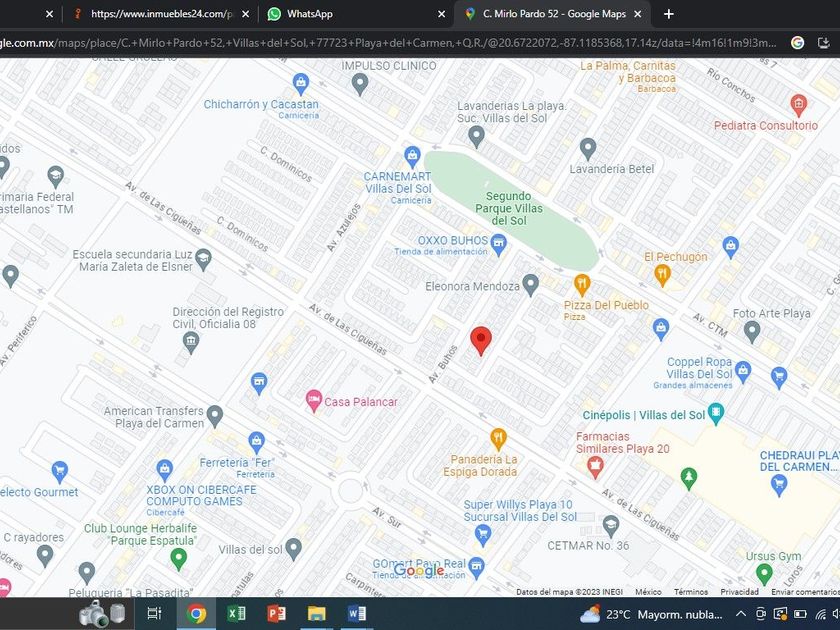Image resolution: width=840 pixels, height=630 pixels.
Task: Click the México link in map footer
Action: point(648,592)
